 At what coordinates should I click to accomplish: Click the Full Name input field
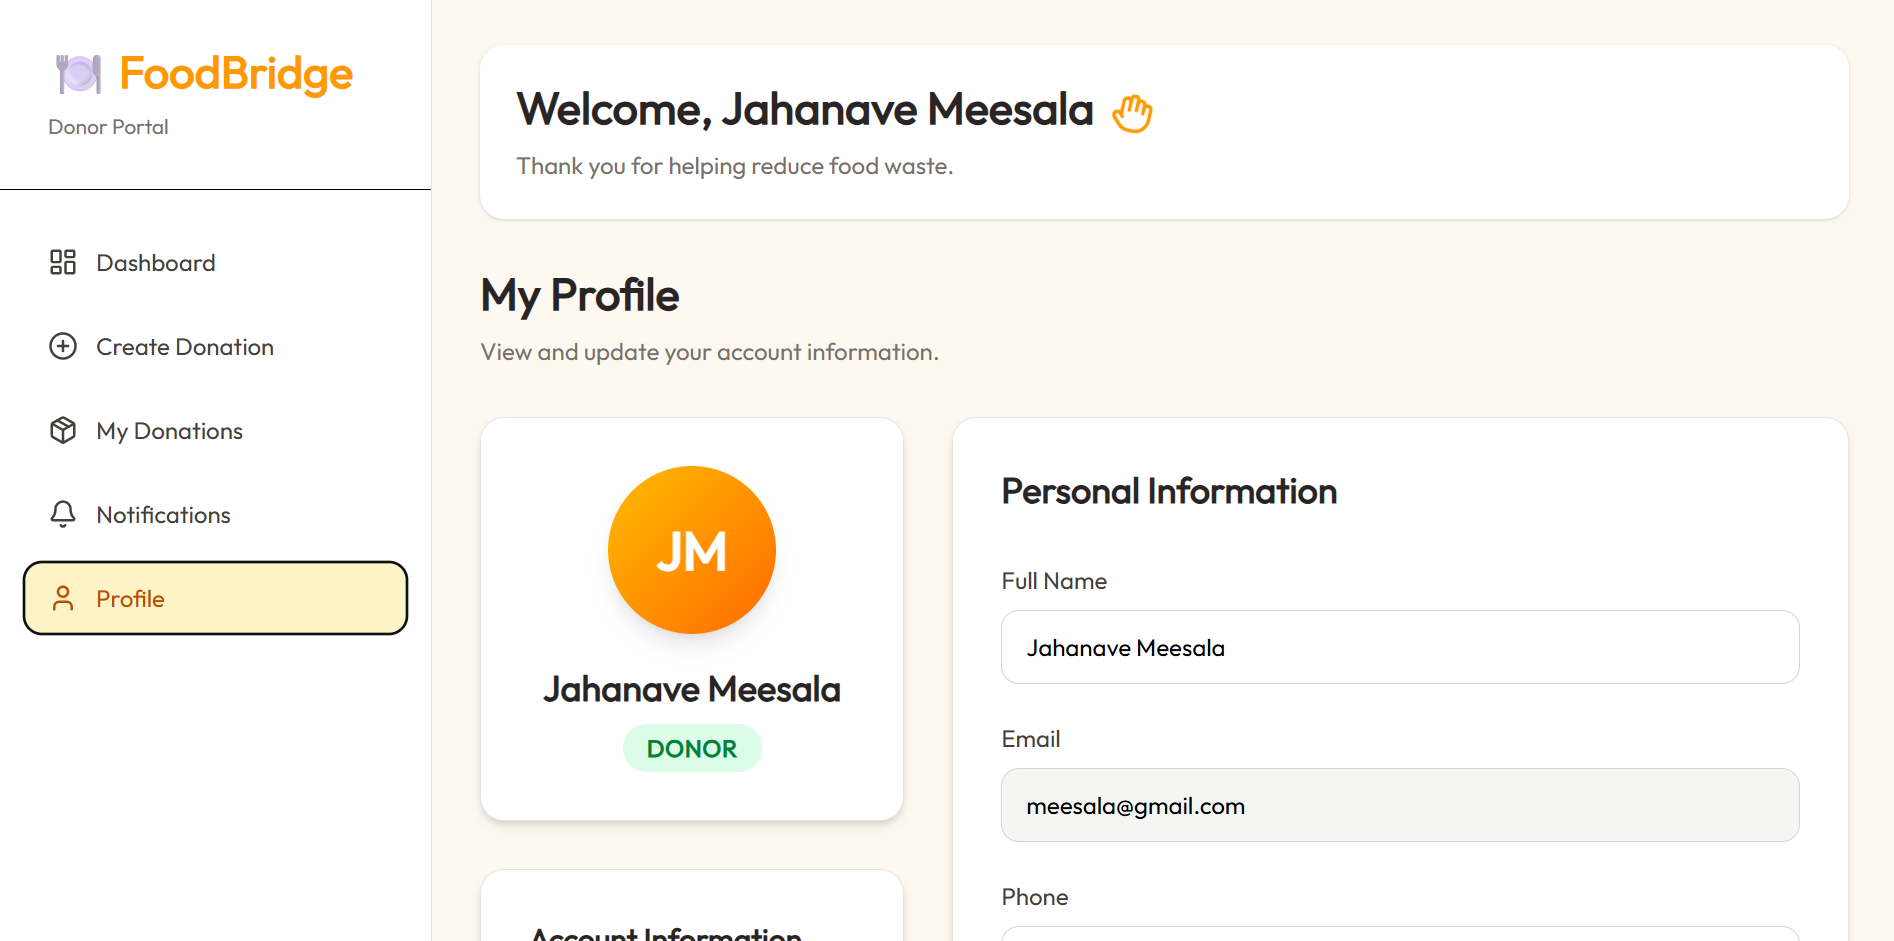[1400, 647]
